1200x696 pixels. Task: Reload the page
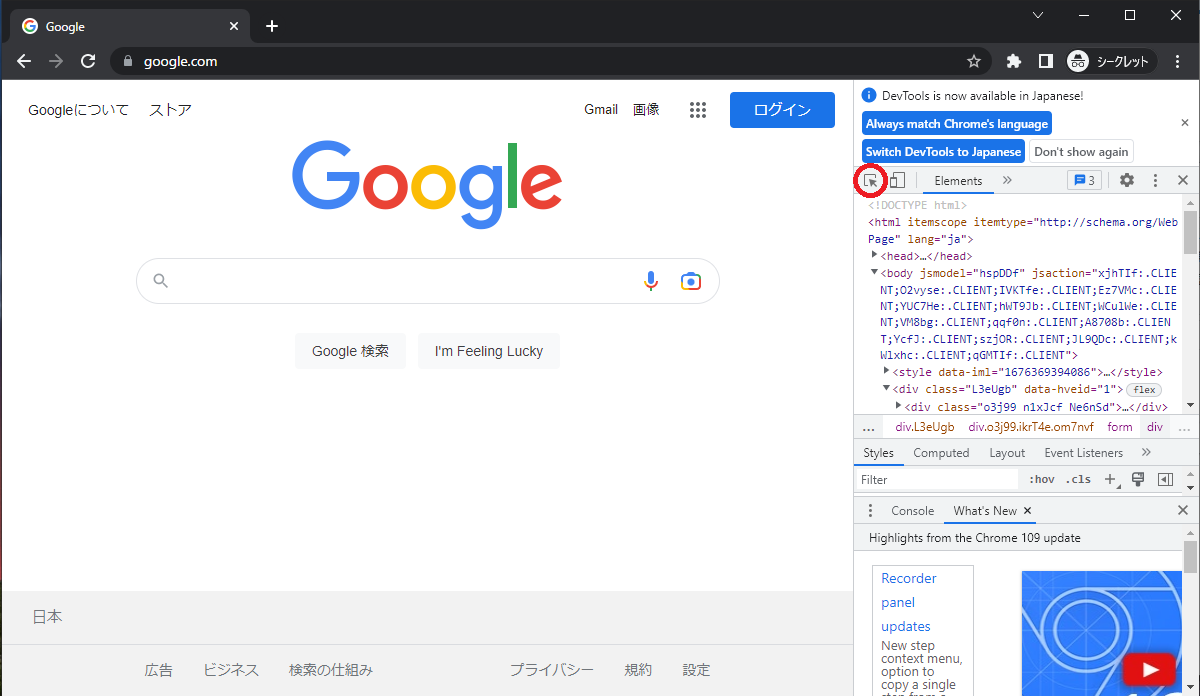88,61
